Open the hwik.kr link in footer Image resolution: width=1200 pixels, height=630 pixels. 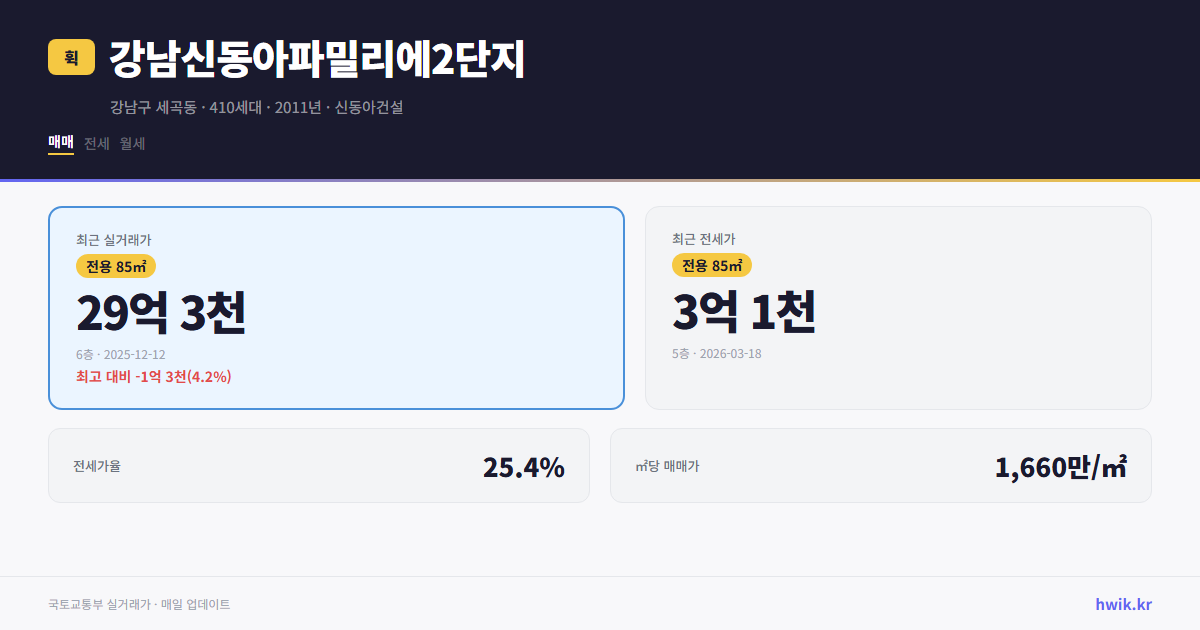click(1124, 603)
